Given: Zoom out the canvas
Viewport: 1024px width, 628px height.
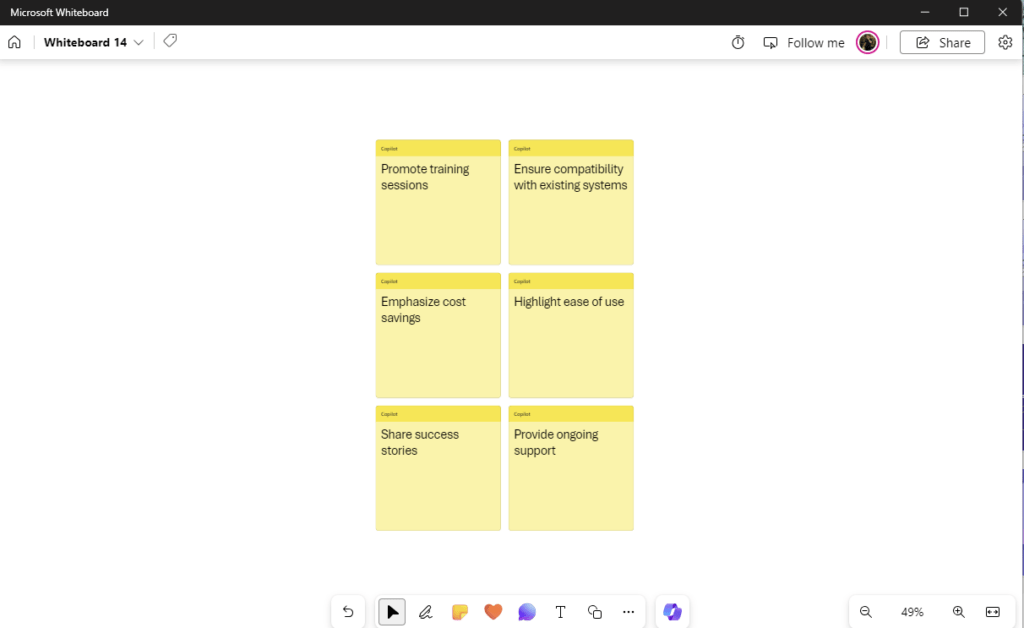Looking at the screenshot, I should pos(866,612).
